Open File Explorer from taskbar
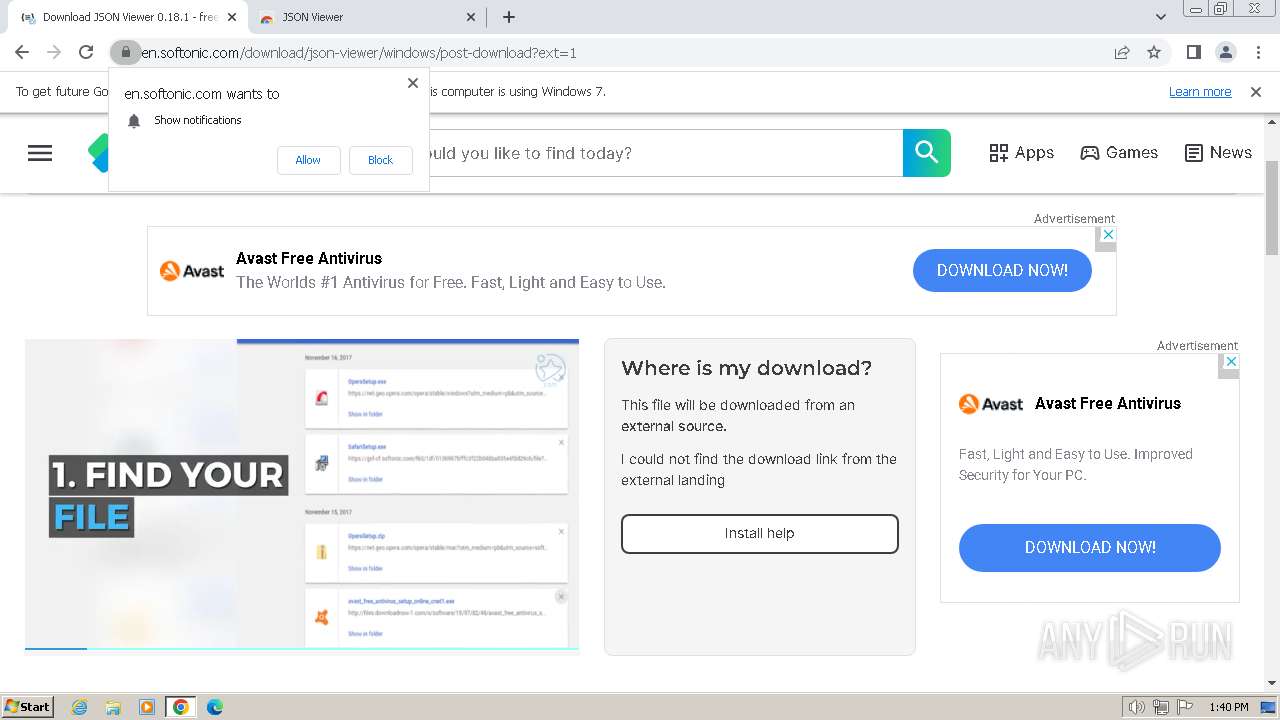The width and height of the screenshot is (1280, 720). click(113, 707)
